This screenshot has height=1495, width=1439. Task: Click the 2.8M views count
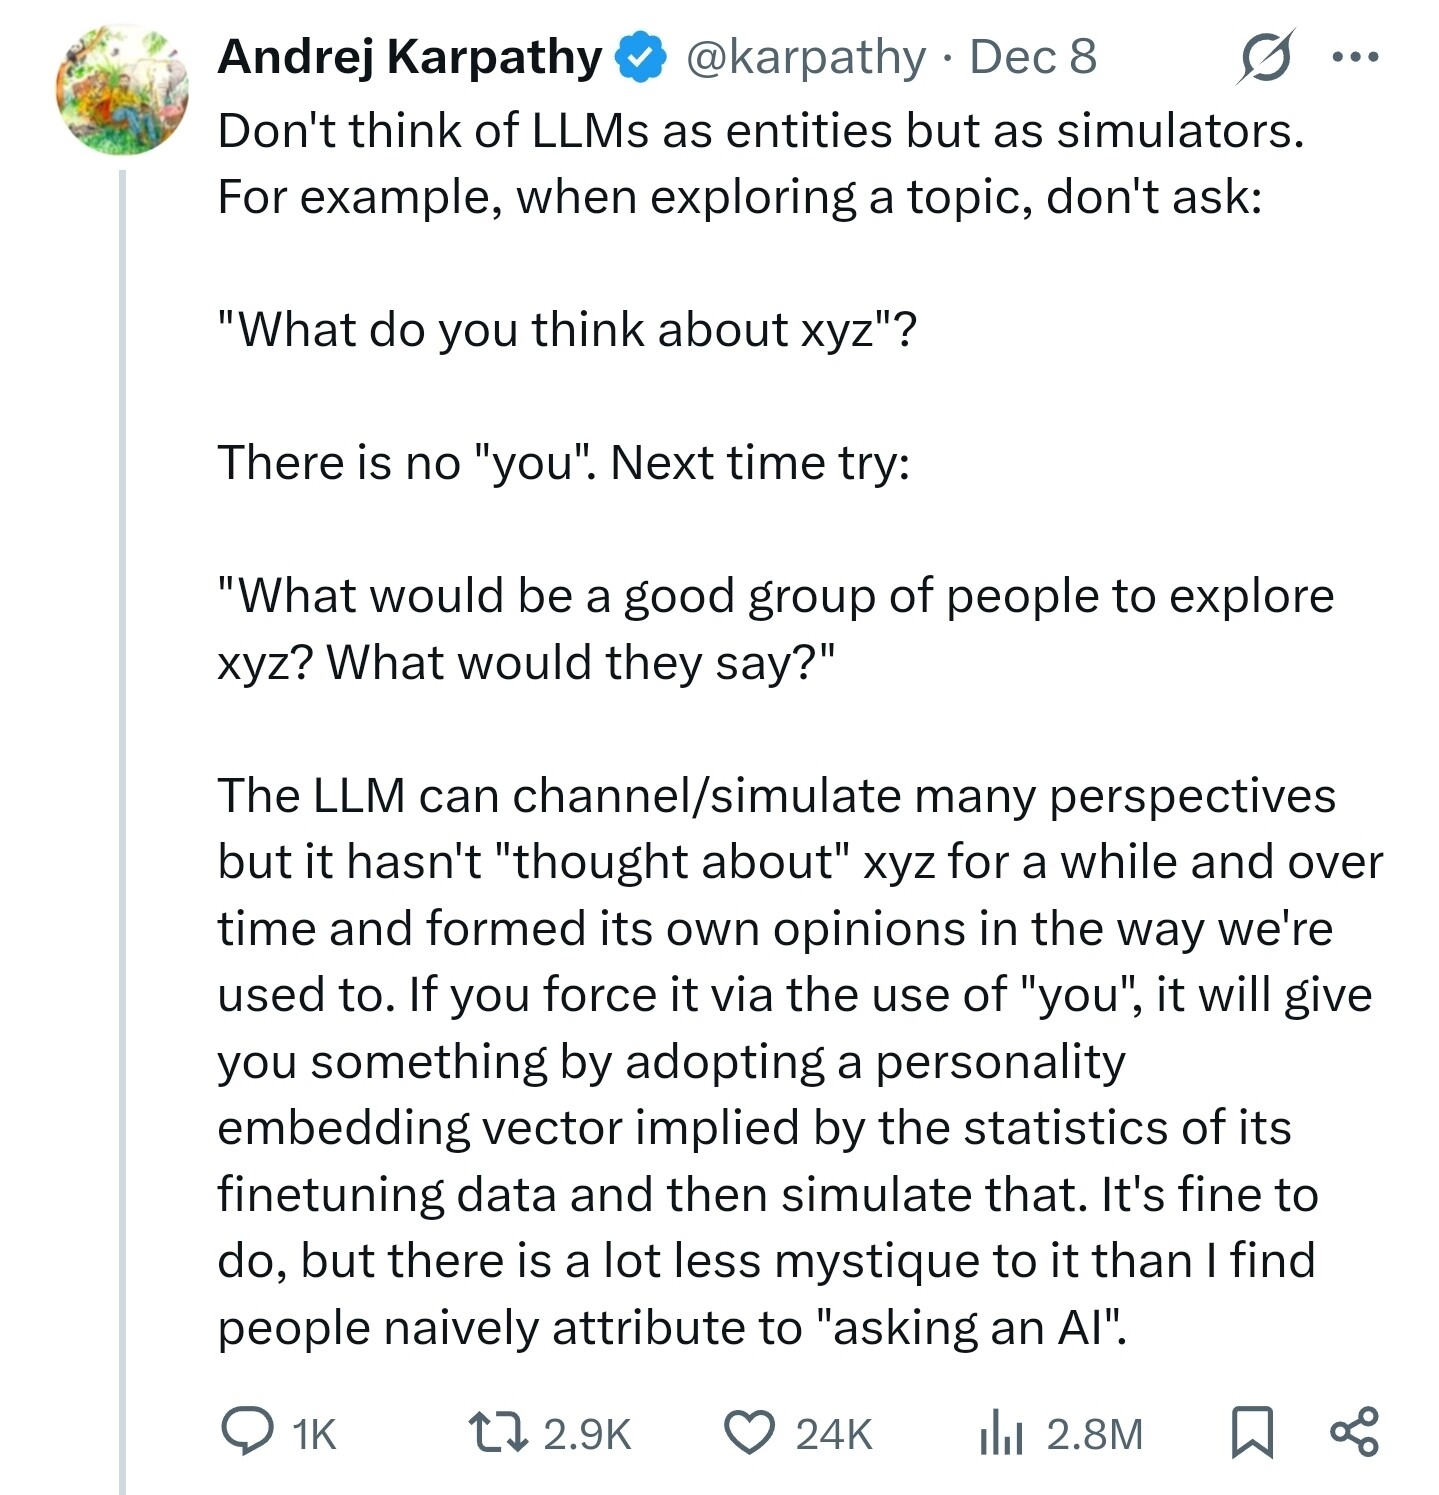1094,1434
